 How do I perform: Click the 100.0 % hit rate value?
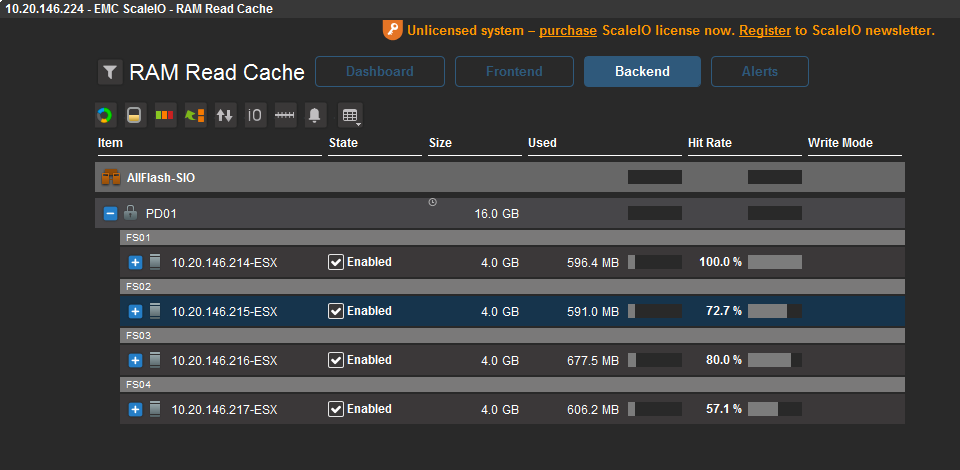coord(721,262)
